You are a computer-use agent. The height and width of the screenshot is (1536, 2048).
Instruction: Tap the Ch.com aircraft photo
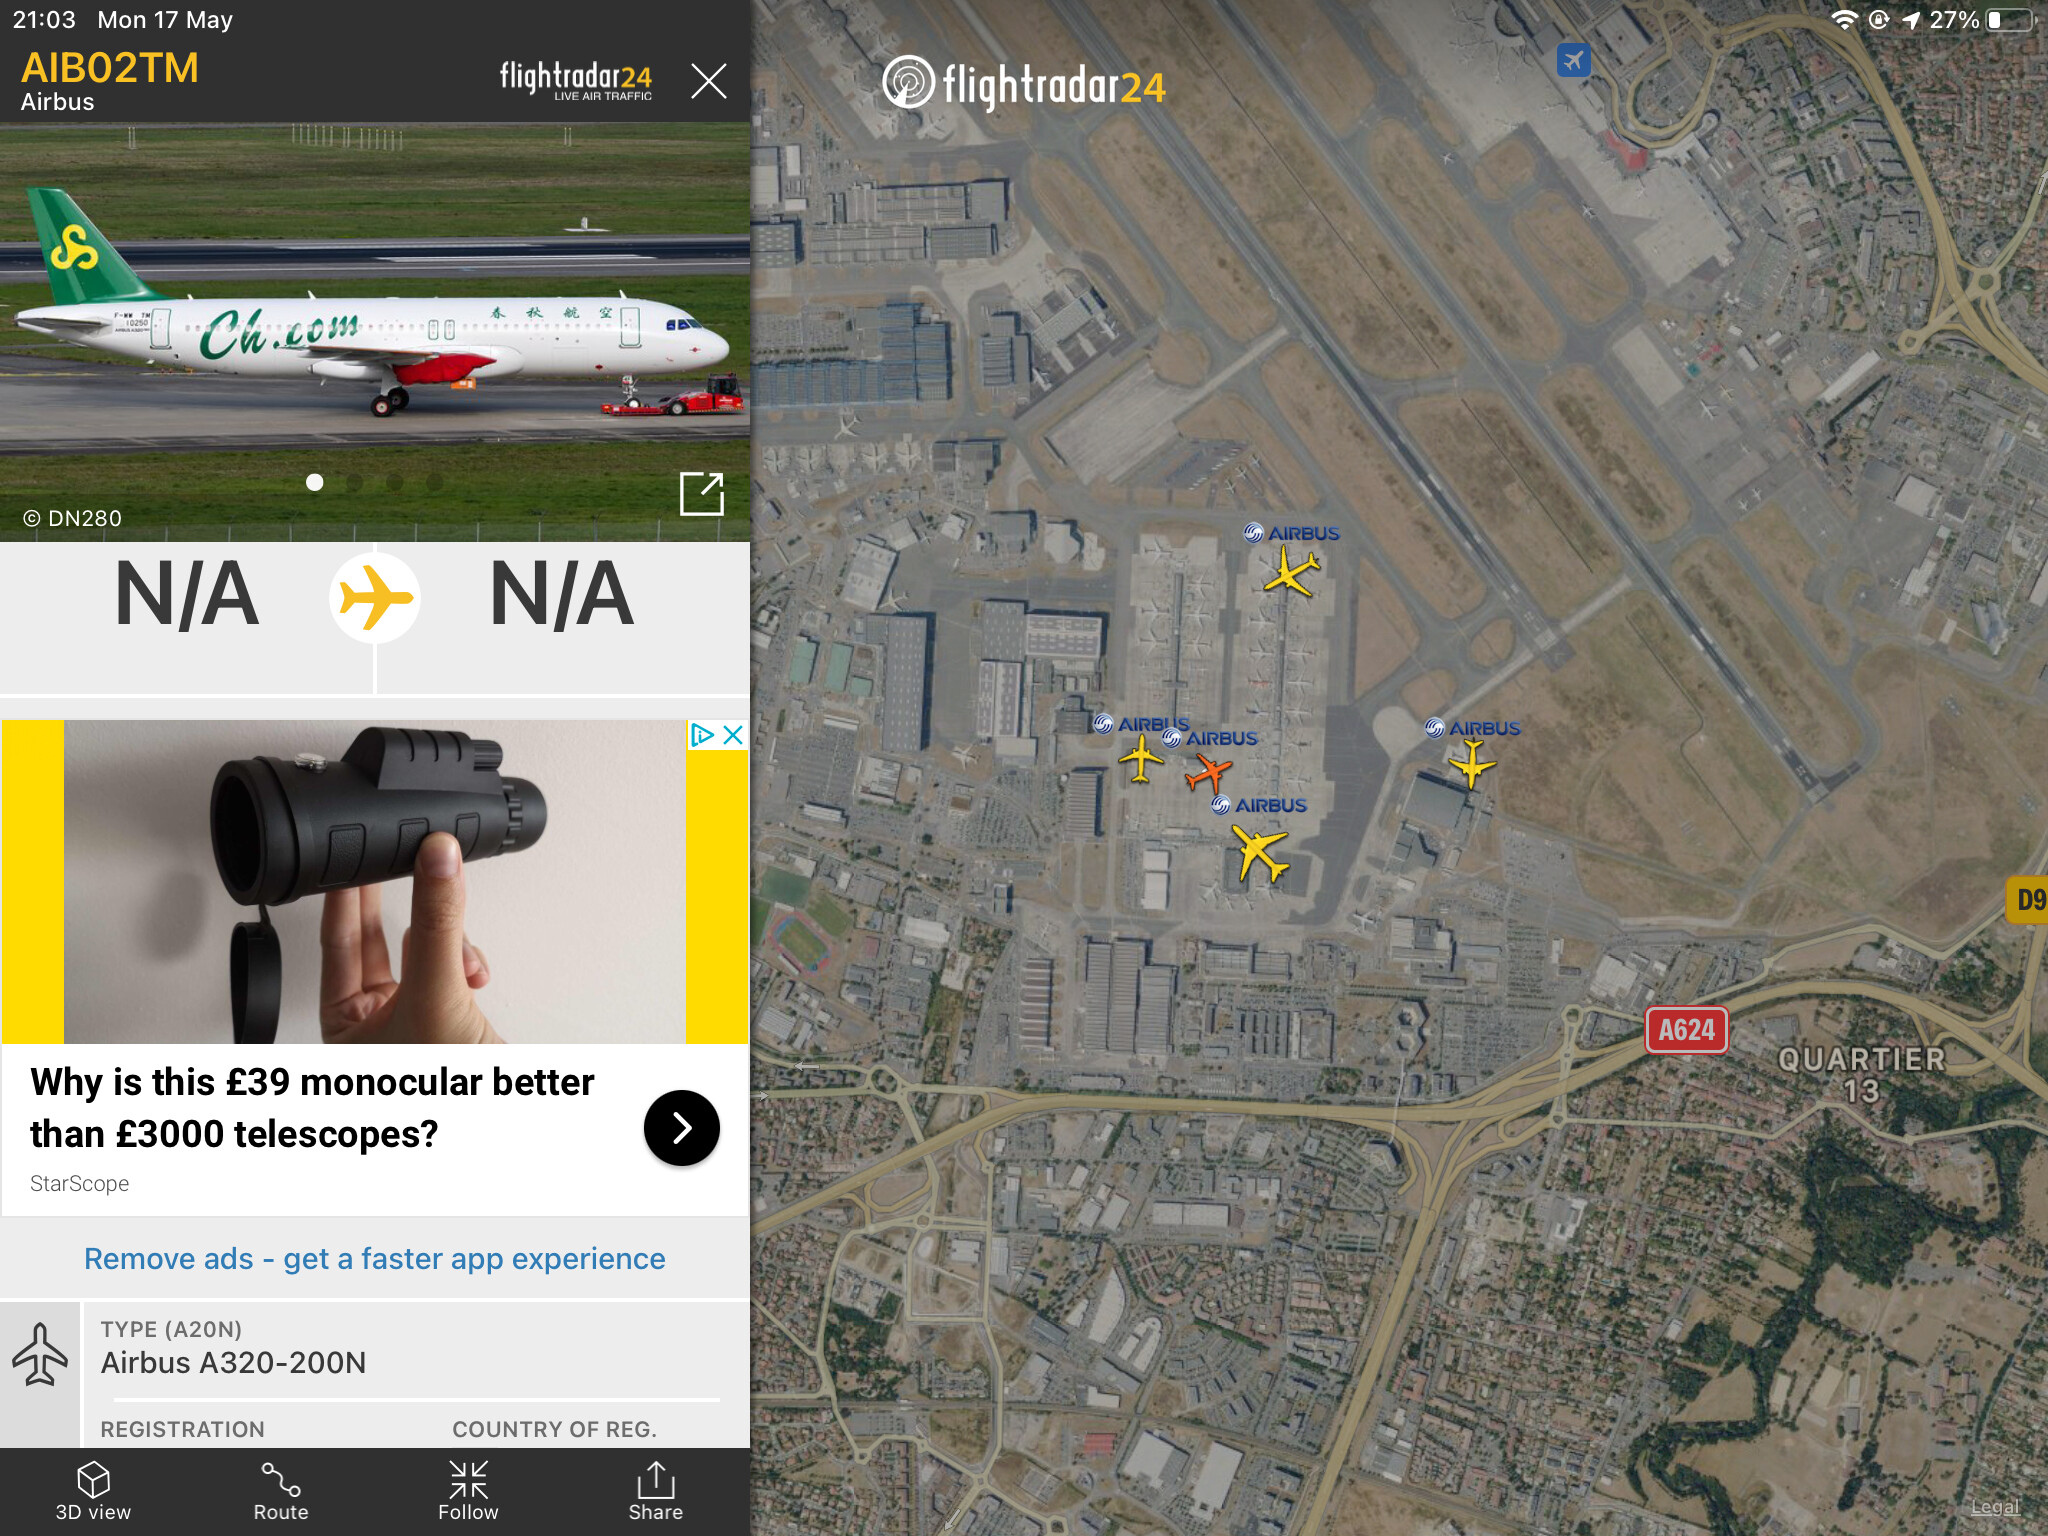click(x=375, y=332)
